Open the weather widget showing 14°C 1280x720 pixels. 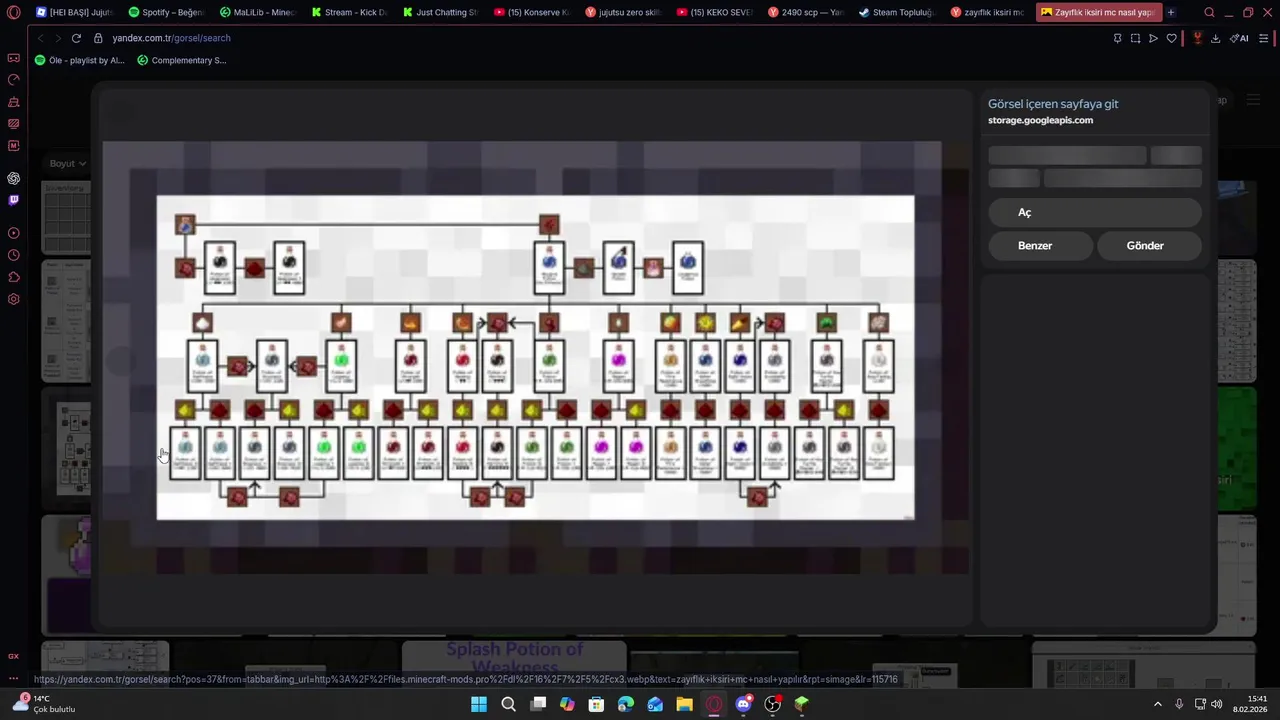45,704
